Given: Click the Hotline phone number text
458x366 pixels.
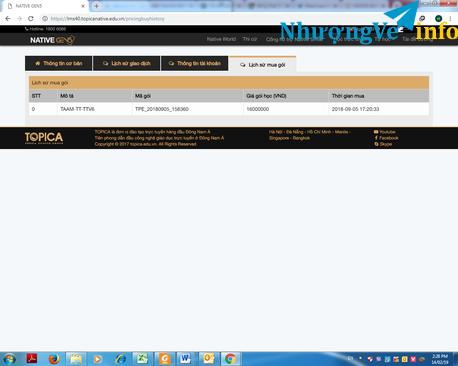Looking at the screenshot, I should click(46, 29).
